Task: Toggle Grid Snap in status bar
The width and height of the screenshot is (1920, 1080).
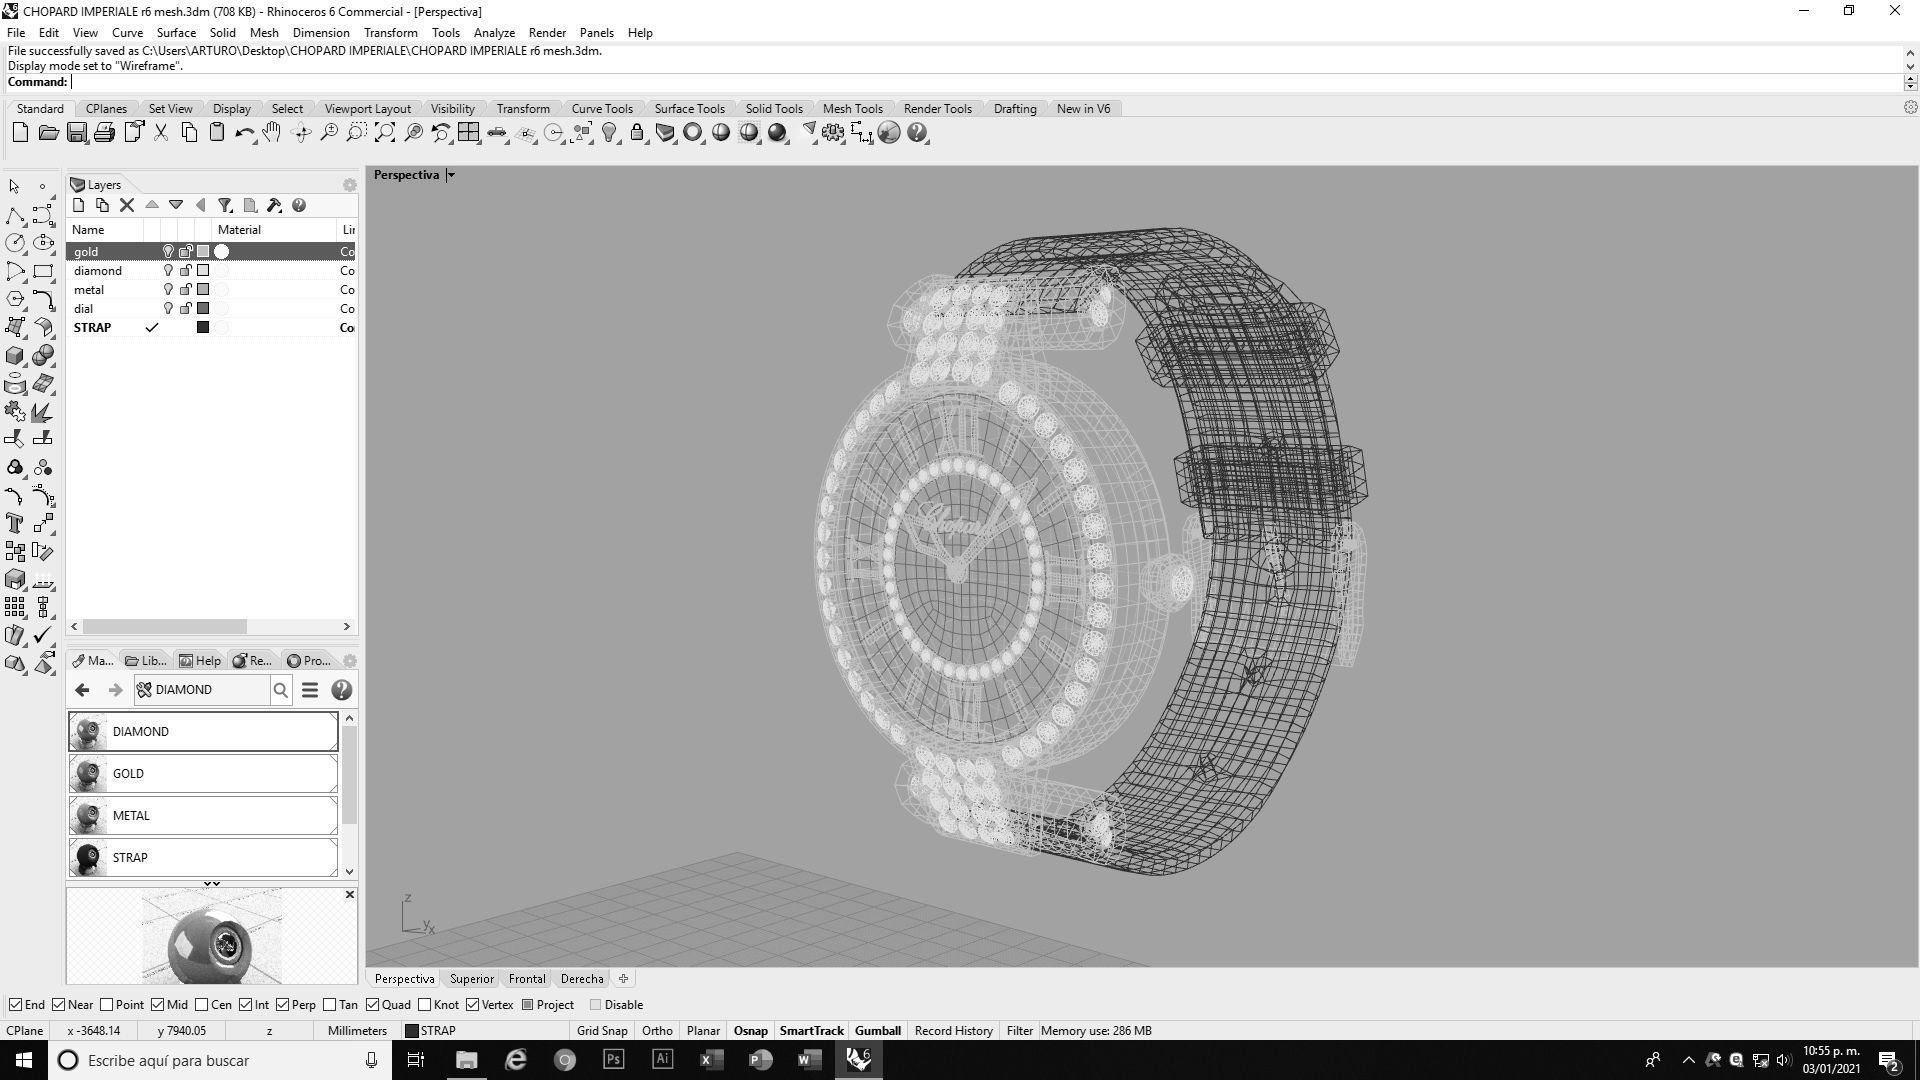Action: pos(602,1031)
